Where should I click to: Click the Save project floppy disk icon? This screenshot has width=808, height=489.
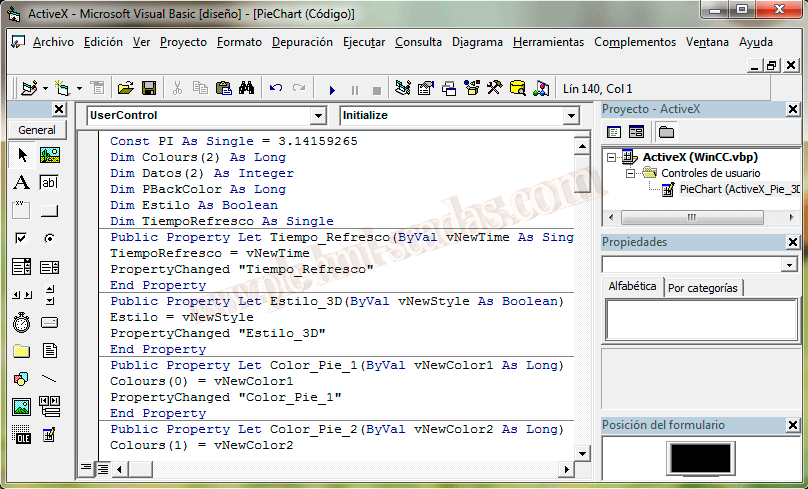[x=148, y=88]
